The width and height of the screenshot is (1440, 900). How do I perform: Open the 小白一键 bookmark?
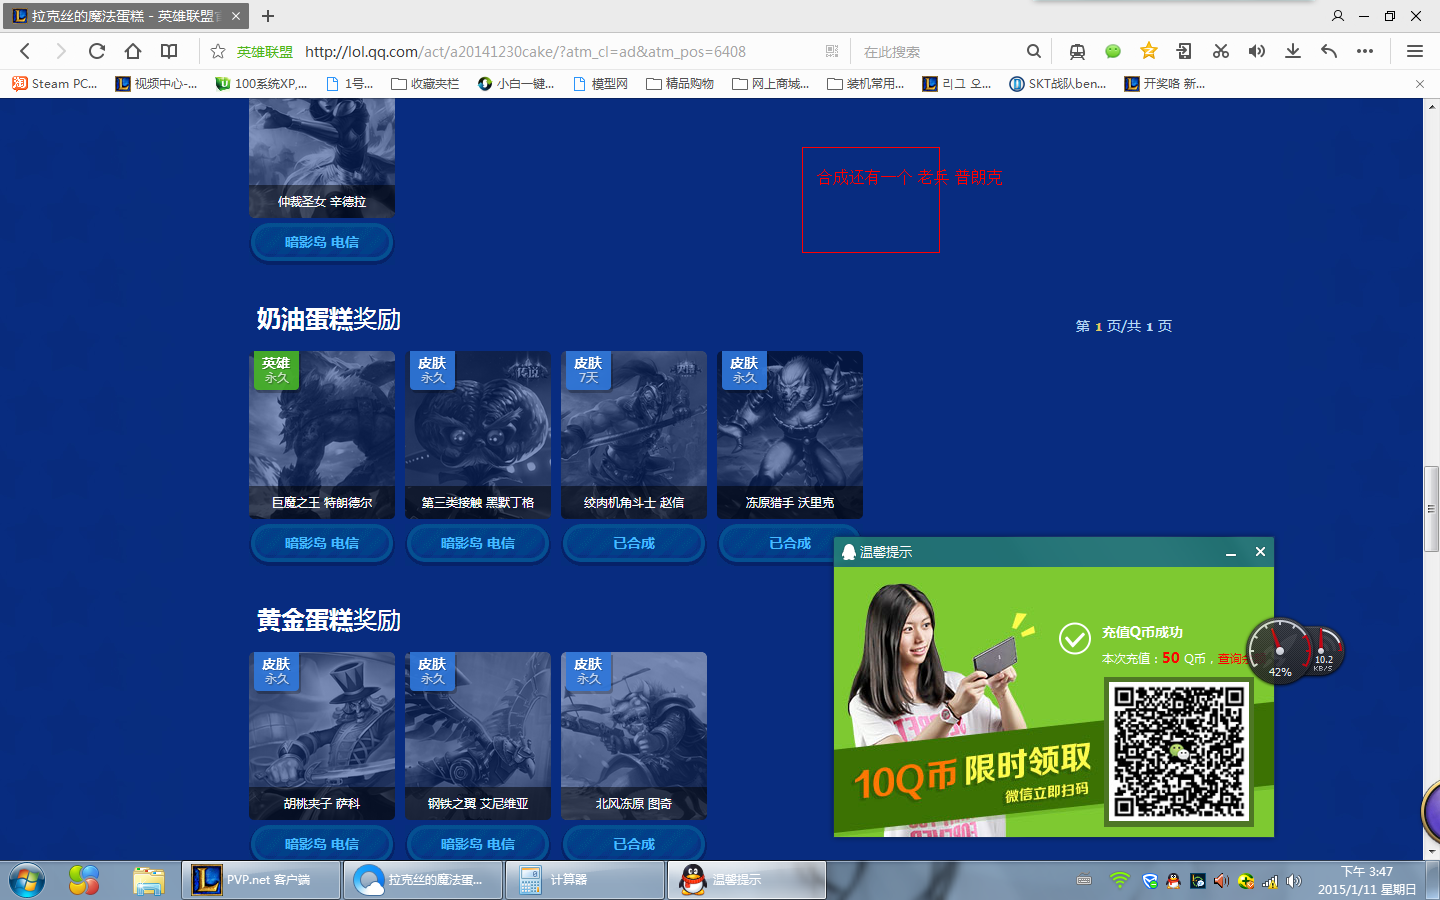tap(516, 84)
